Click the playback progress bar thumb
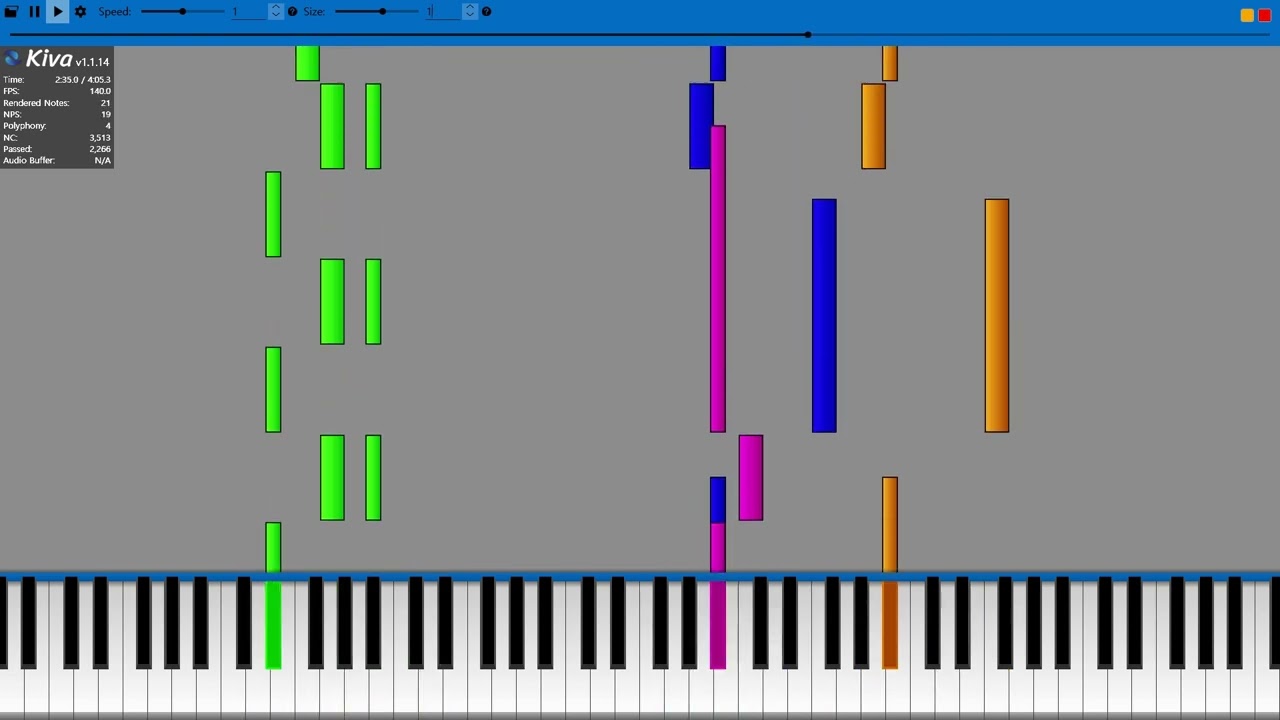The height and width of the screenshot is (720, 1280). click(x=808, y=35)
